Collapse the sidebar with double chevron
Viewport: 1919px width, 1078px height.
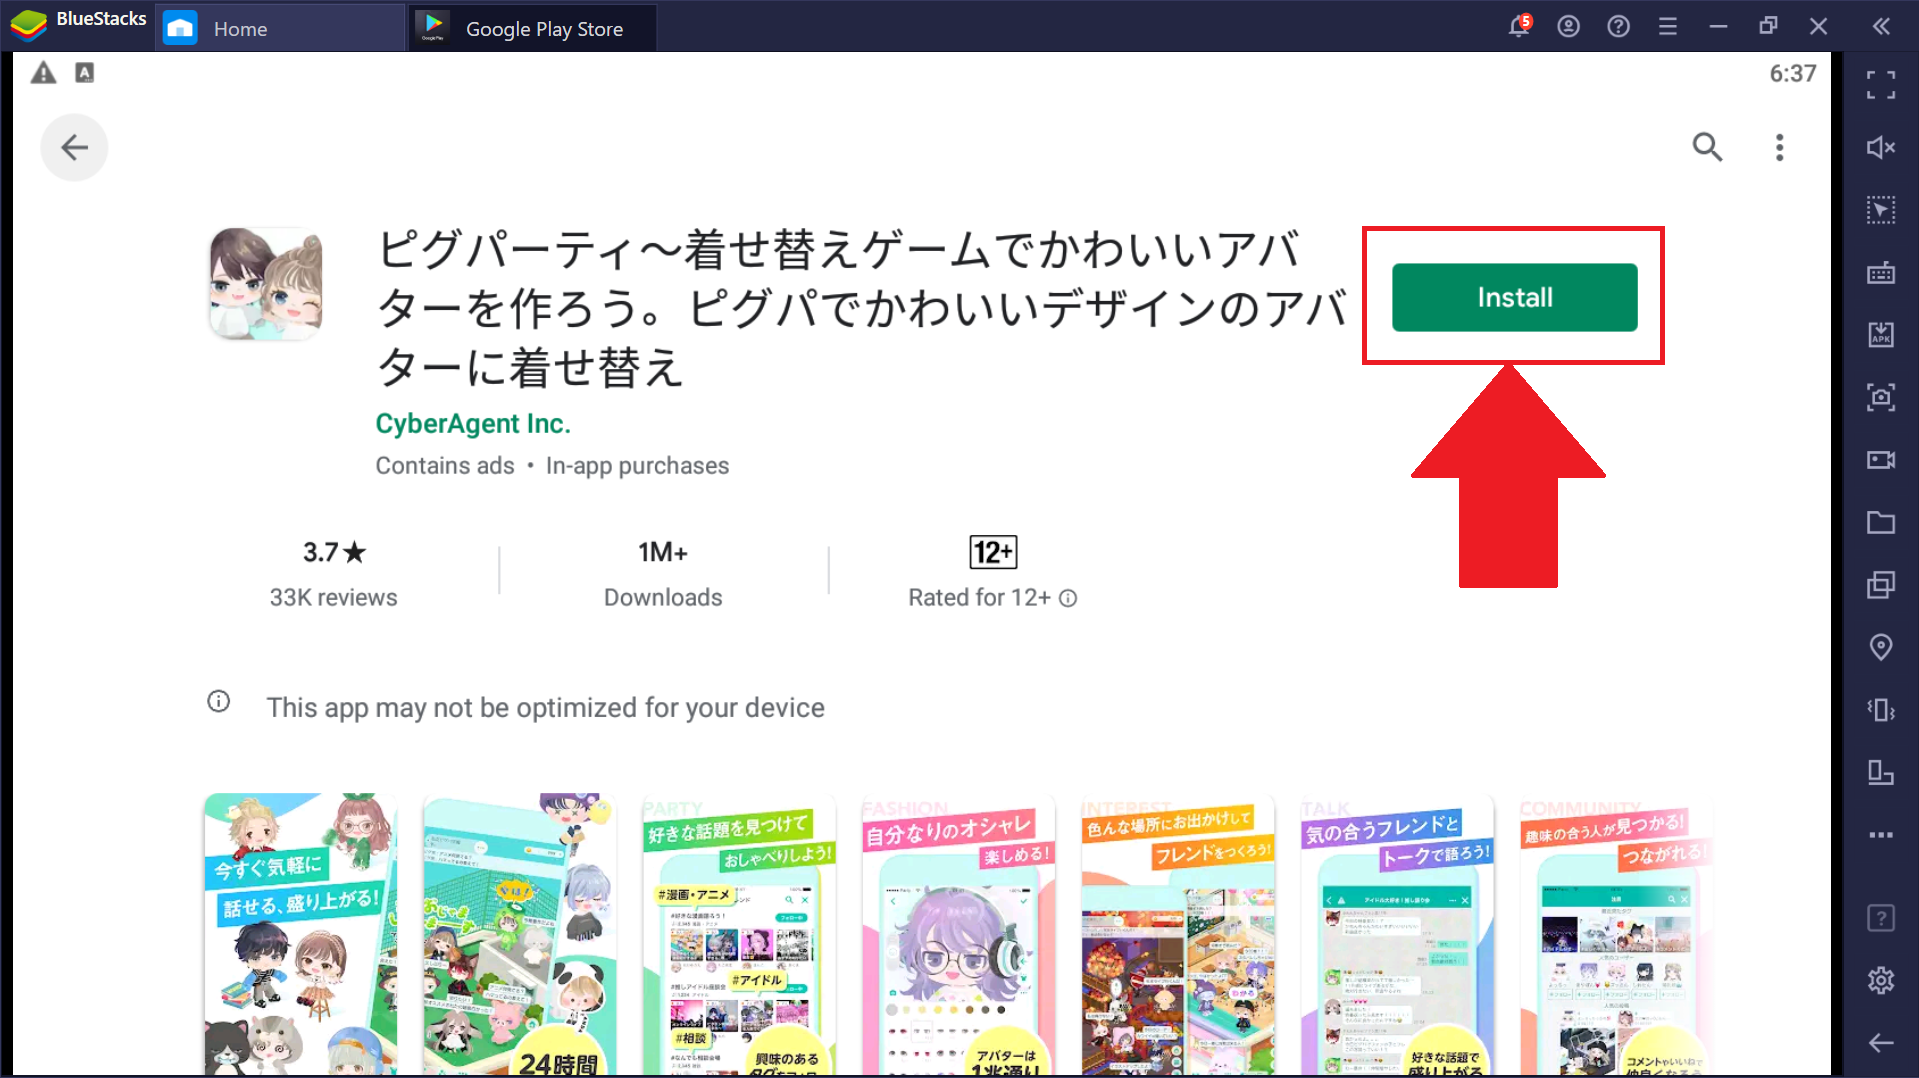tap(1881, 27)
